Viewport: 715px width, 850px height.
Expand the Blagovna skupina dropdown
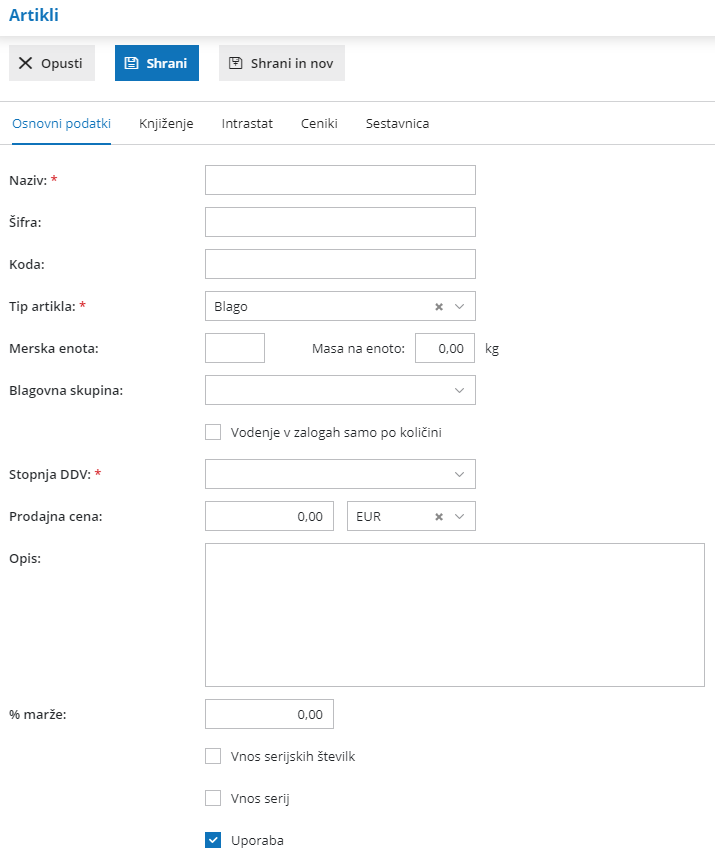[x=459, y=390]
